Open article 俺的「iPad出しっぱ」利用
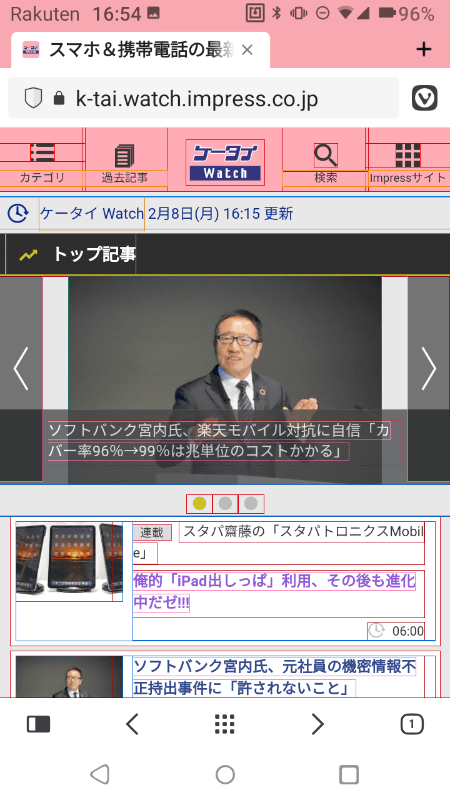 [x=274, y=591]
